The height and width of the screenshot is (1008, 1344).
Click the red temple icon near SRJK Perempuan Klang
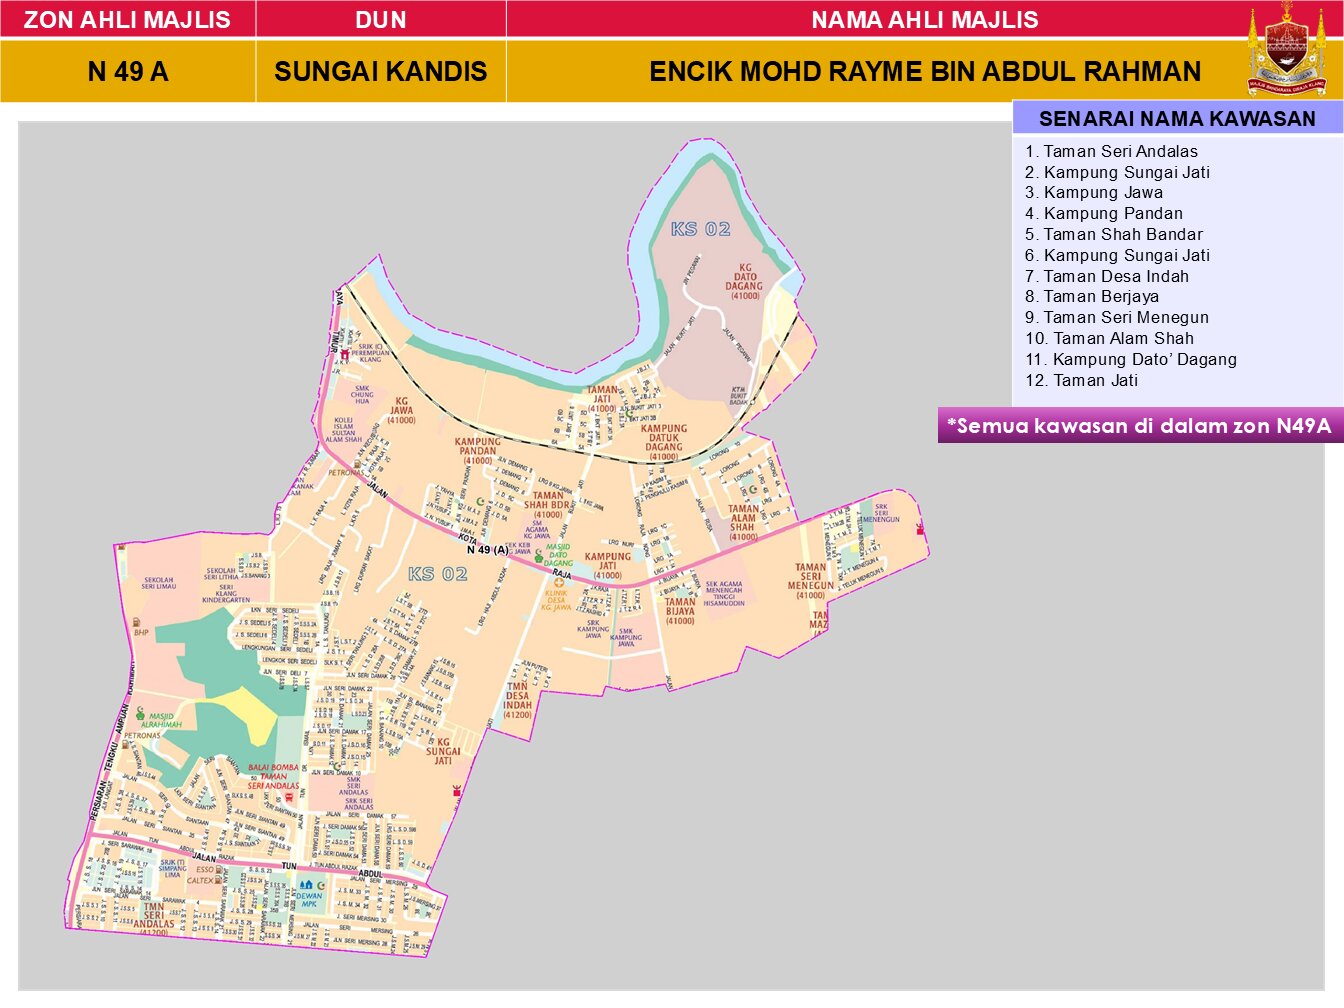click(345, 354)
